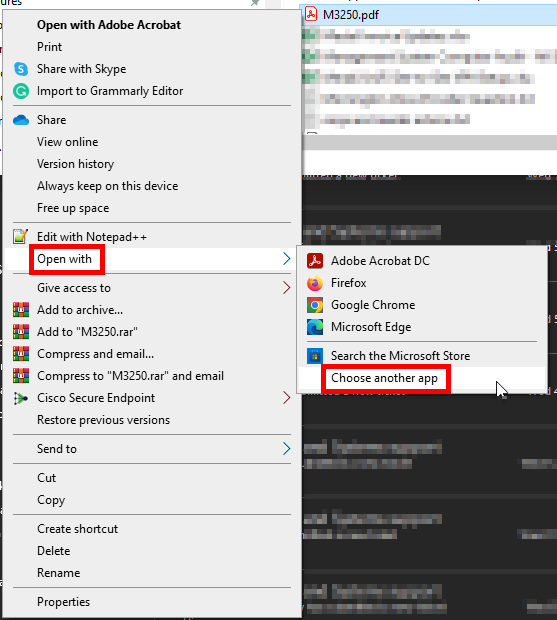
Task: Select Copy from the context menu
Action: click(x=153, y=500)
